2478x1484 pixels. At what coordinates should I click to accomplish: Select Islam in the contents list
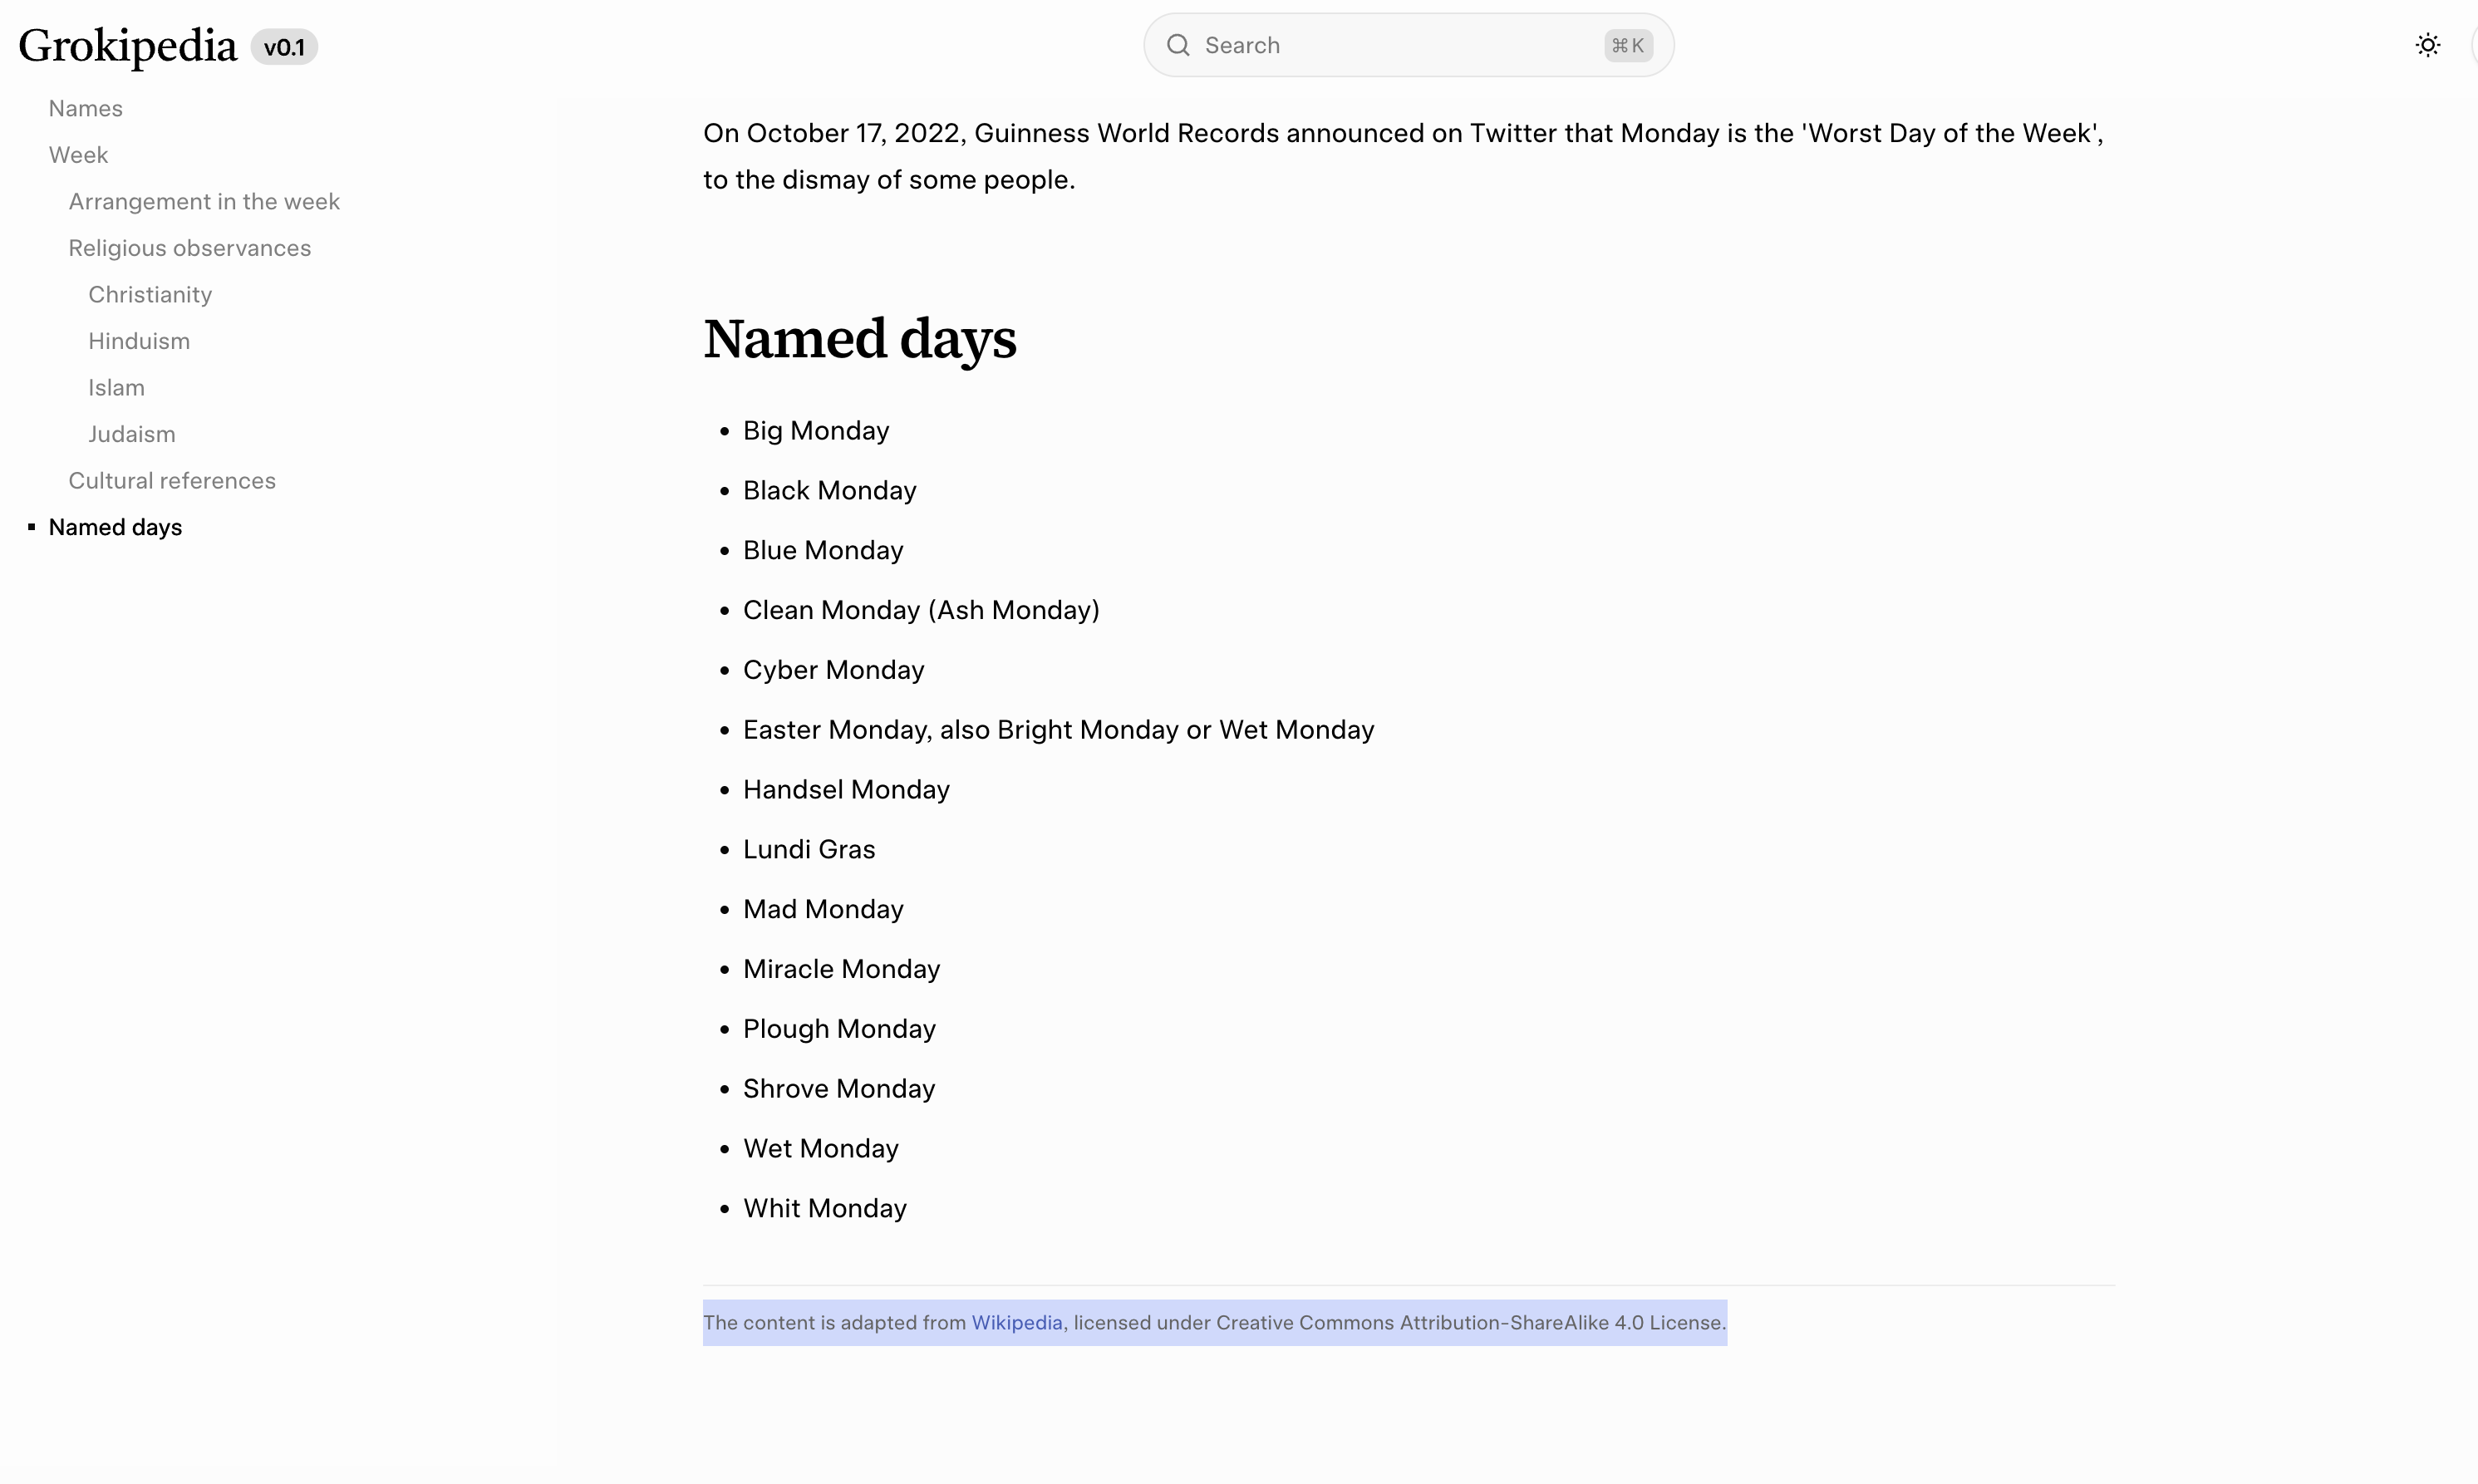point(116,387)
